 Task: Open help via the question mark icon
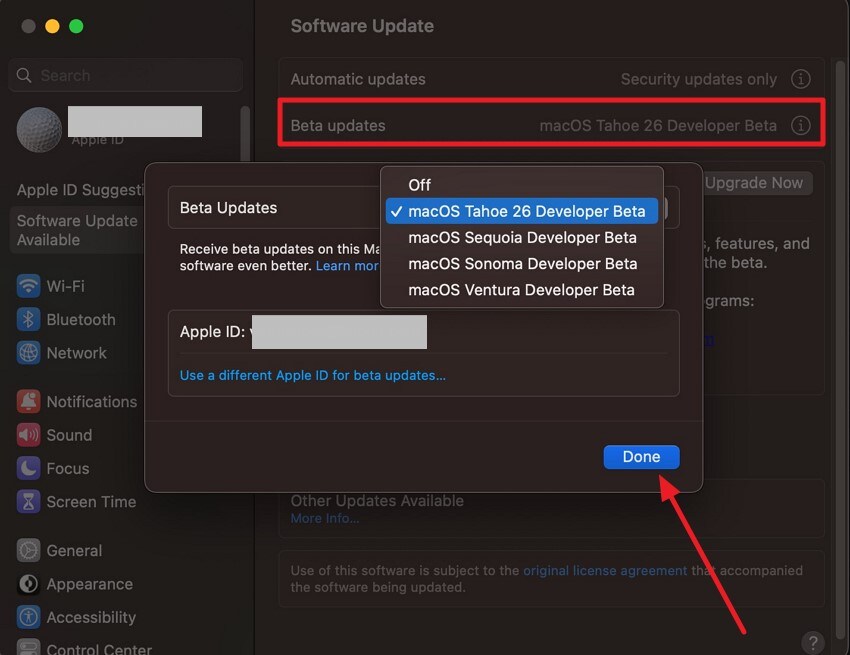click(x=812, y=641)
